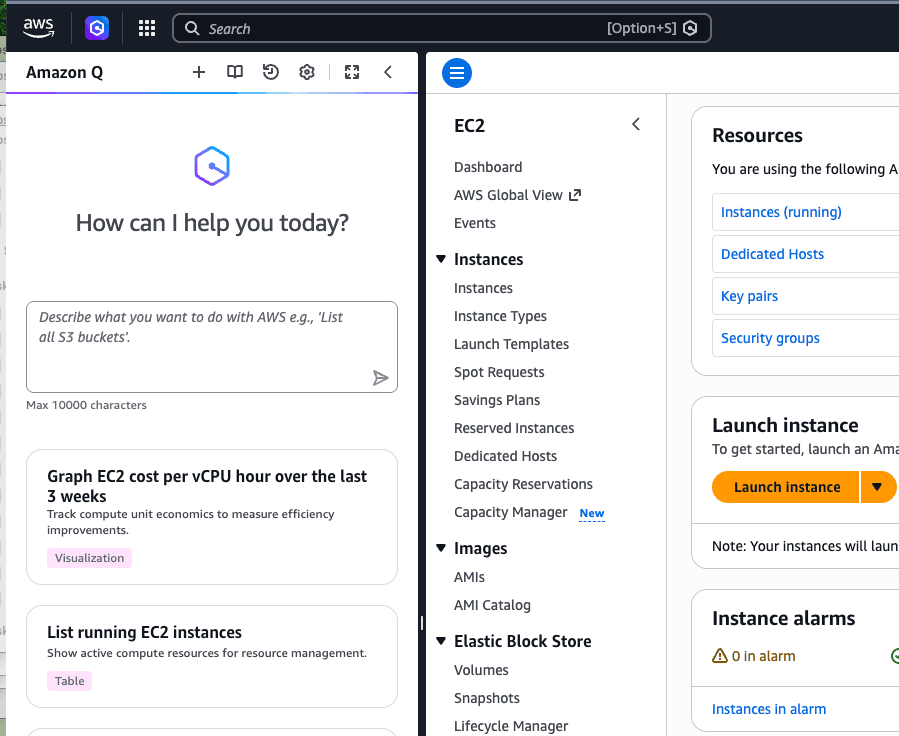Screen dimensions: 899x736
Task: Open the Launch instance dropdown arrow
Action: (x=877, y=487)
